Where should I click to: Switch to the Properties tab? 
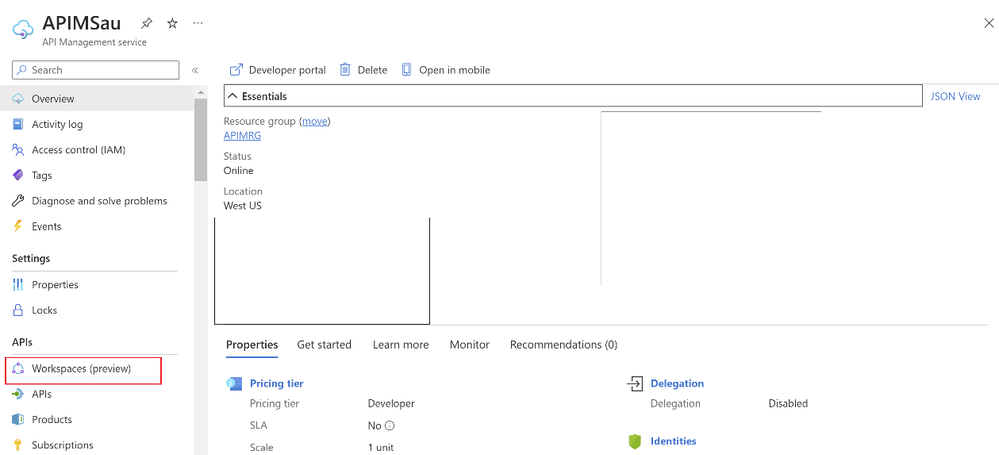coord(252,345)
